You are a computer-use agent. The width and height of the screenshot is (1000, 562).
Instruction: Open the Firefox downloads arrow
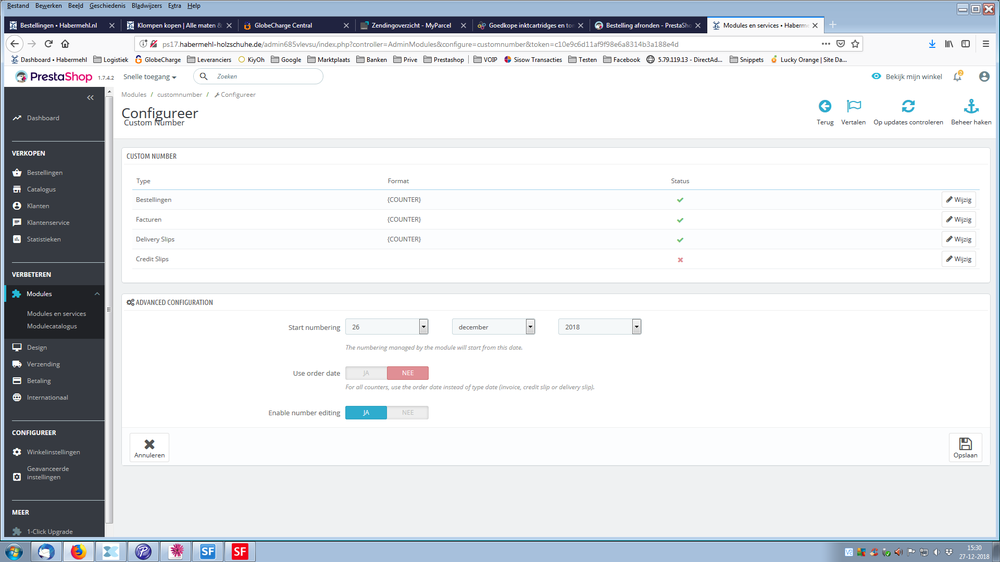point(932,44)
